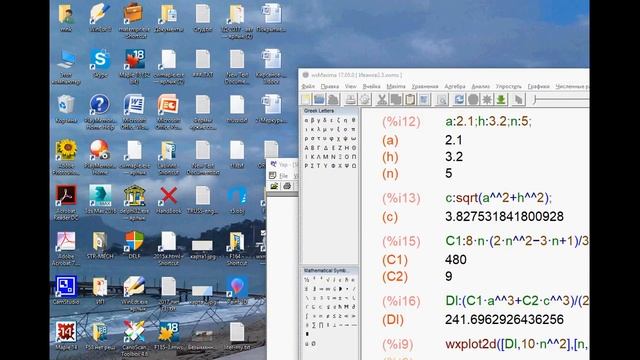
Task: Select the Skype desktop icon
Action: (x=100, y=64)
